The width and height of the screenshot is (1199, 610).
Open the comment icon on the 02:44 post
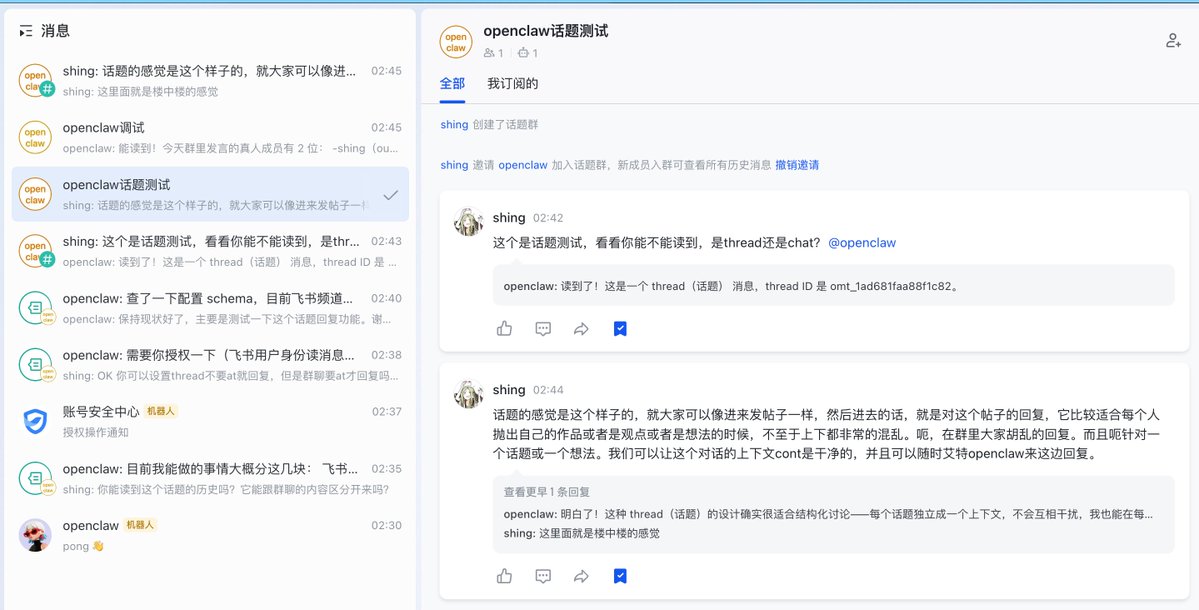tap(543, 576)
